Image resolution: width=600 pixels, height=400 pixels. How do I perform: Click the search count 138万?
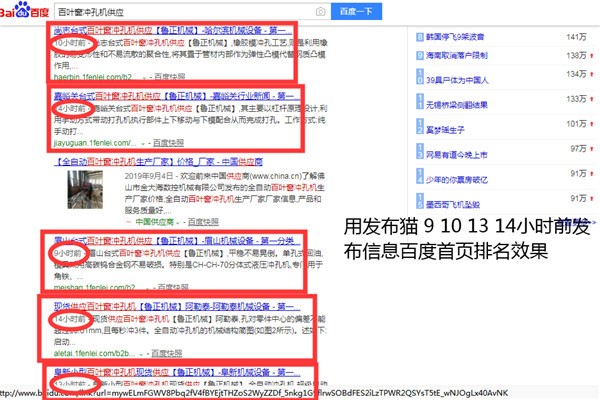(576, 56)
